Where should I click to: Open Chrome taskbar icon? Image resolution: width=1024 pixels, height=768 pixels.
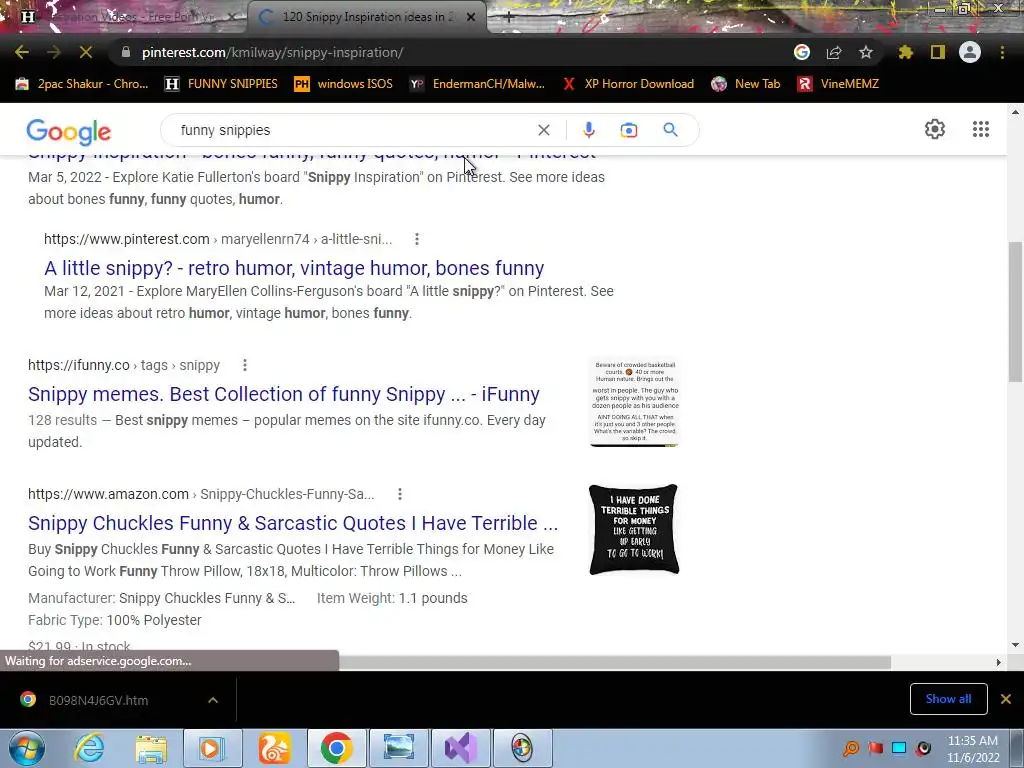pos(336,748)
